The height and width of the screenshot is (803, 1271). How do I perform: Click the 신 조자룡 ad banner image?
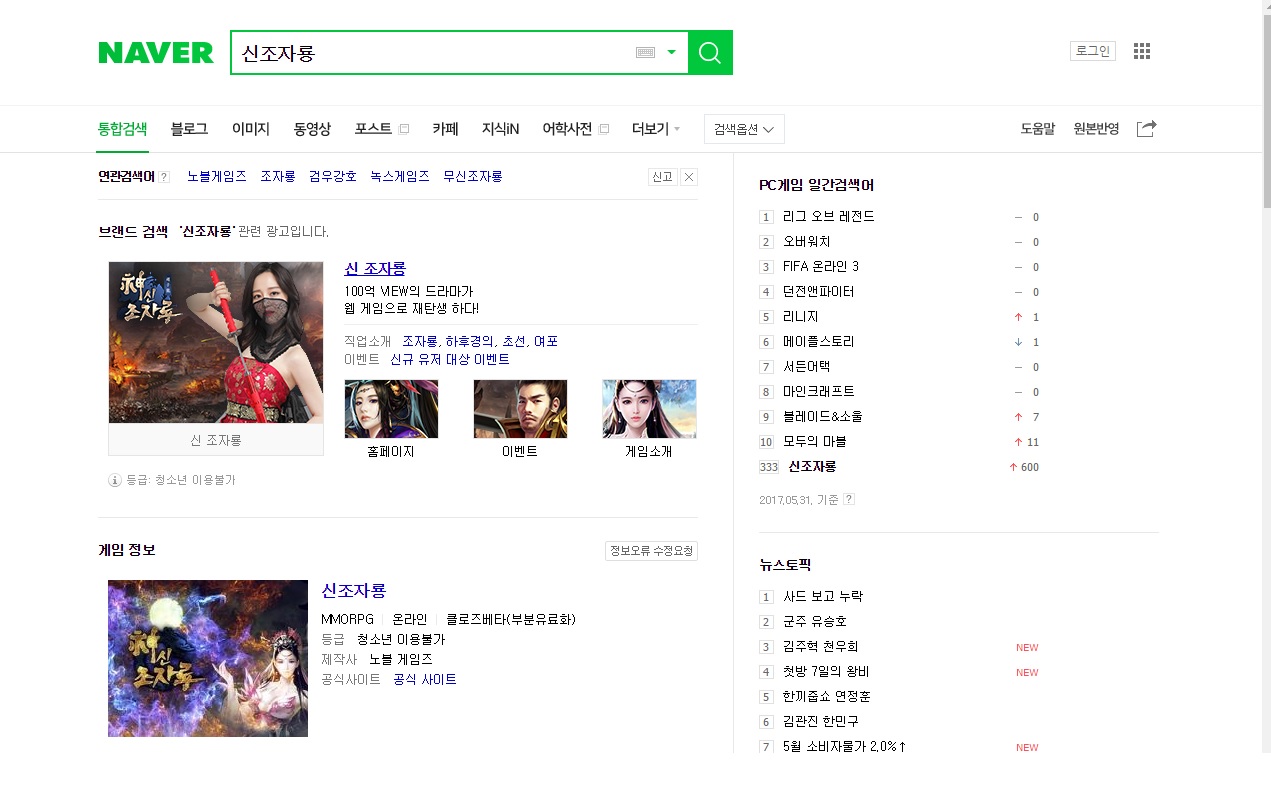pyautogui.click(x=216, y=342)
